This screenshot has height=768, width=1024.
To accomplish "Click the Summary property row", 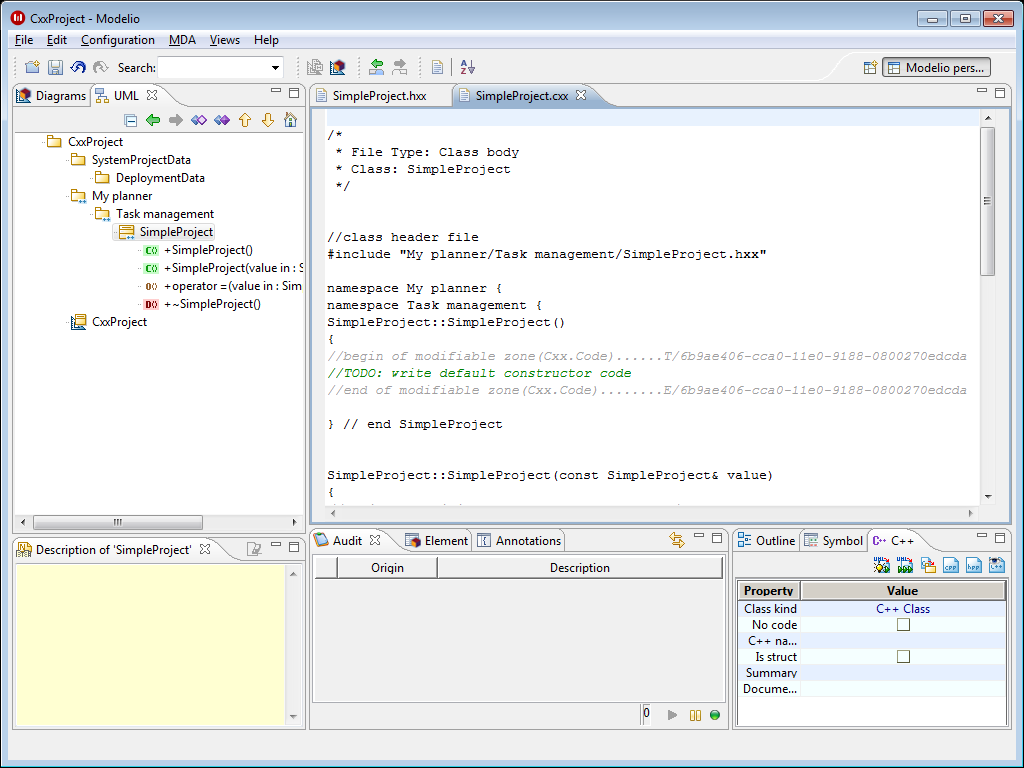I will [872, 673].
